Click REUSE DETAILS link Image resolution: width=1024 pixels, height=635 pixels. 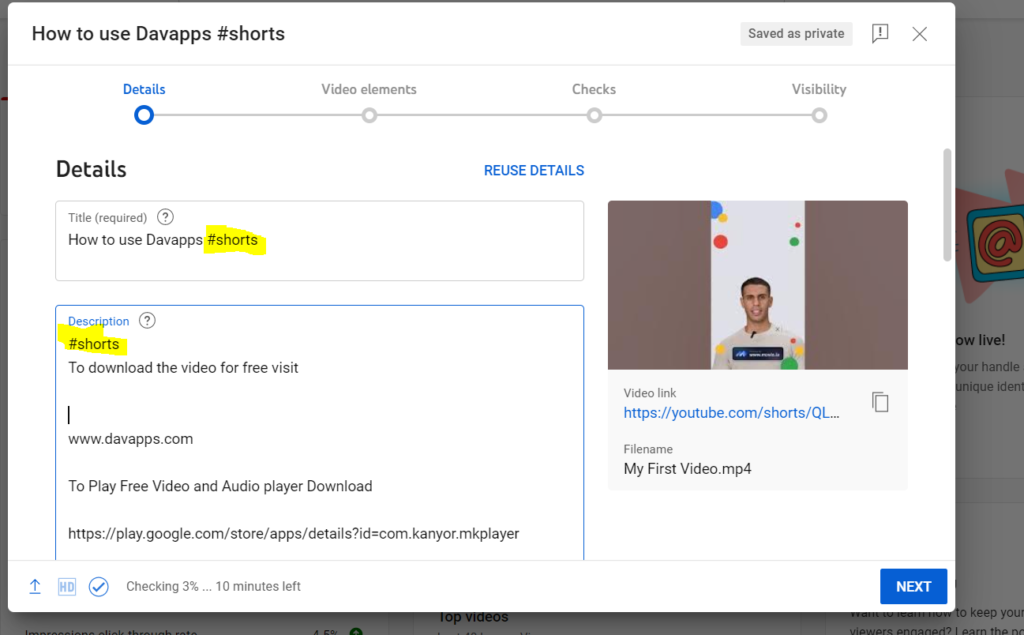pos(534,171)
